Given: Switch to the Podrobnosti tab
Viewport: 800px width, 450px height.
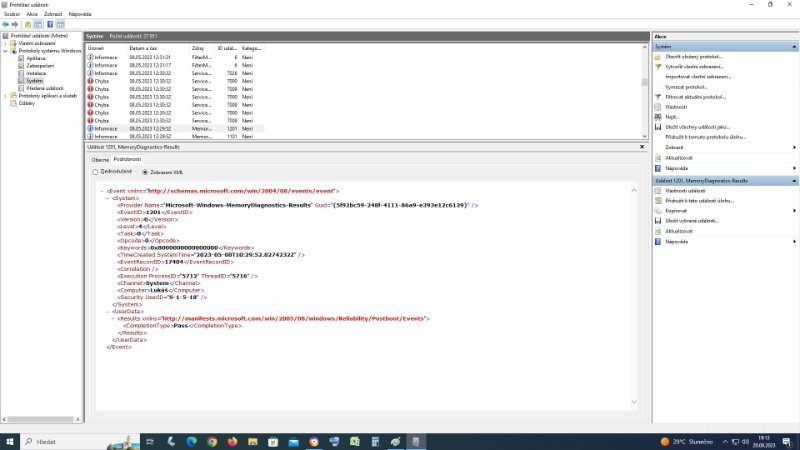Looking at the screenshot, I should (127, 159).
